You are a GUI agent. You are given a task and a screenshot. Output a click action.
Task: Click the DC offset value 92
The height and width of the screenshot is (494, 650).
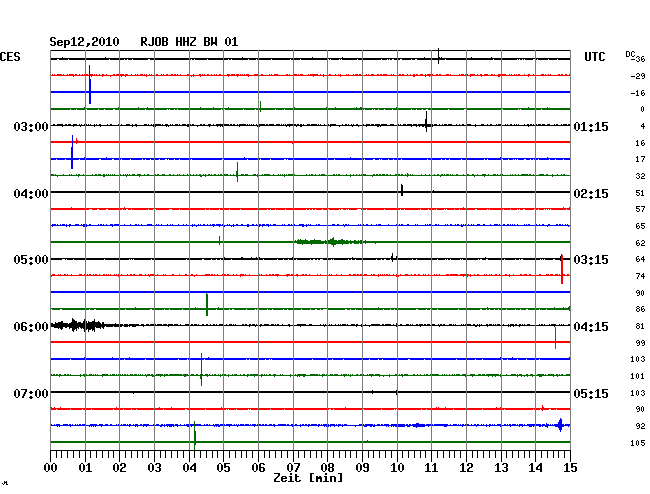[x=640, y=426]
